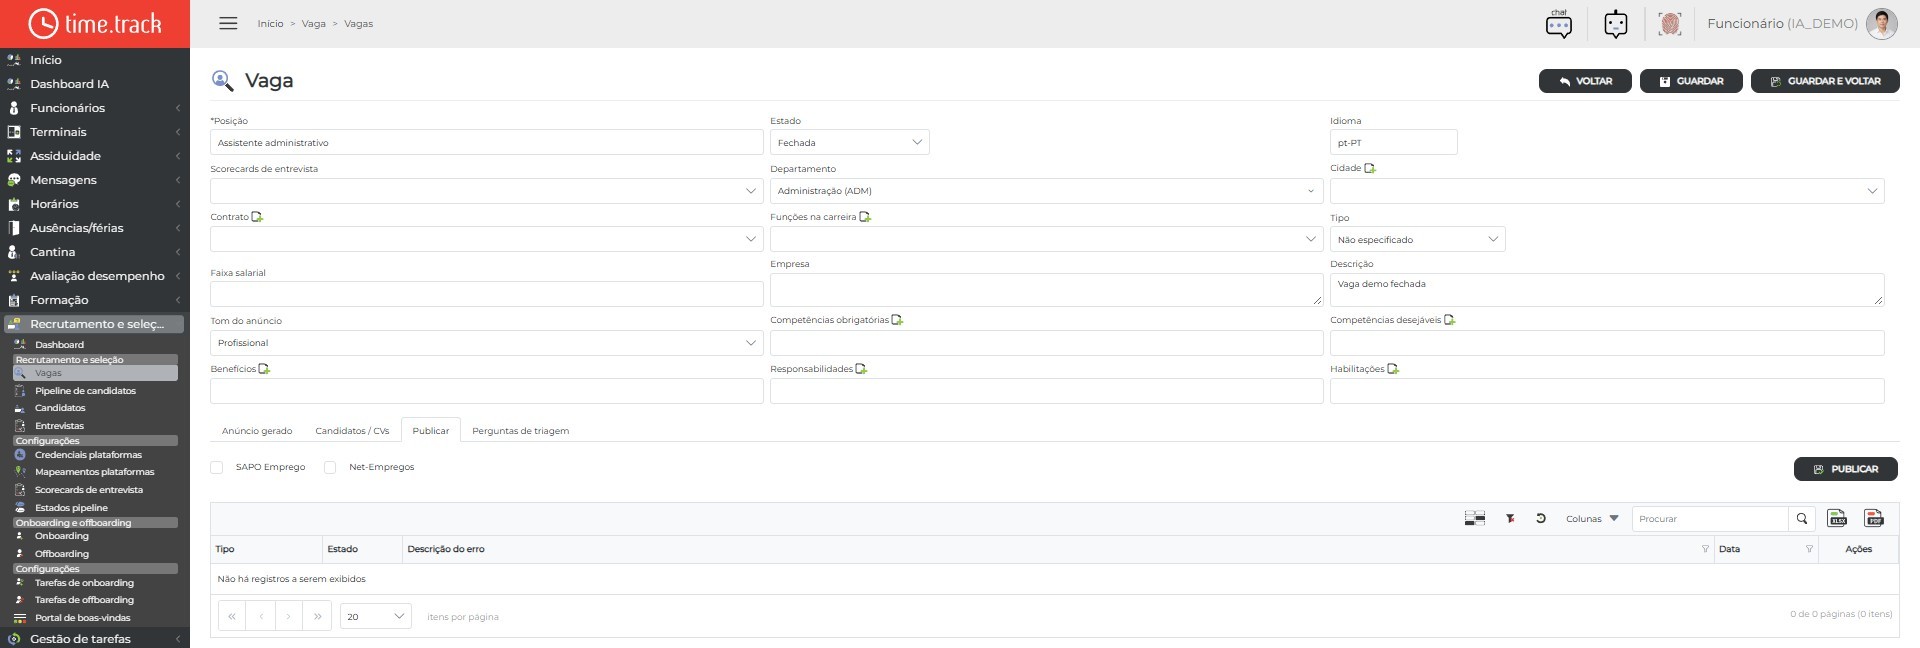1920x648 pixels.
Task: Toggle the hamburger sidebar menu
Action: coord(228,23)
